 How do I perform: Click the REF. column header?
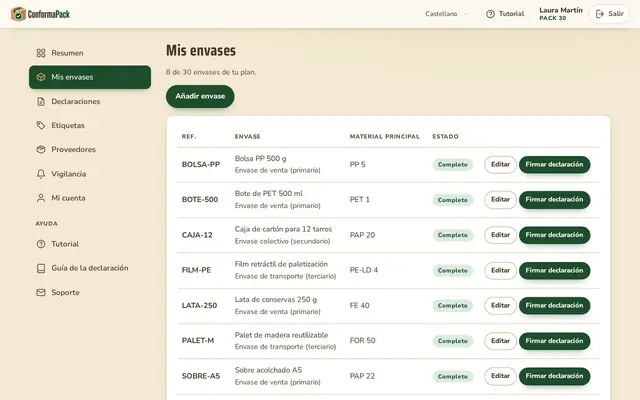pos(189,137)
